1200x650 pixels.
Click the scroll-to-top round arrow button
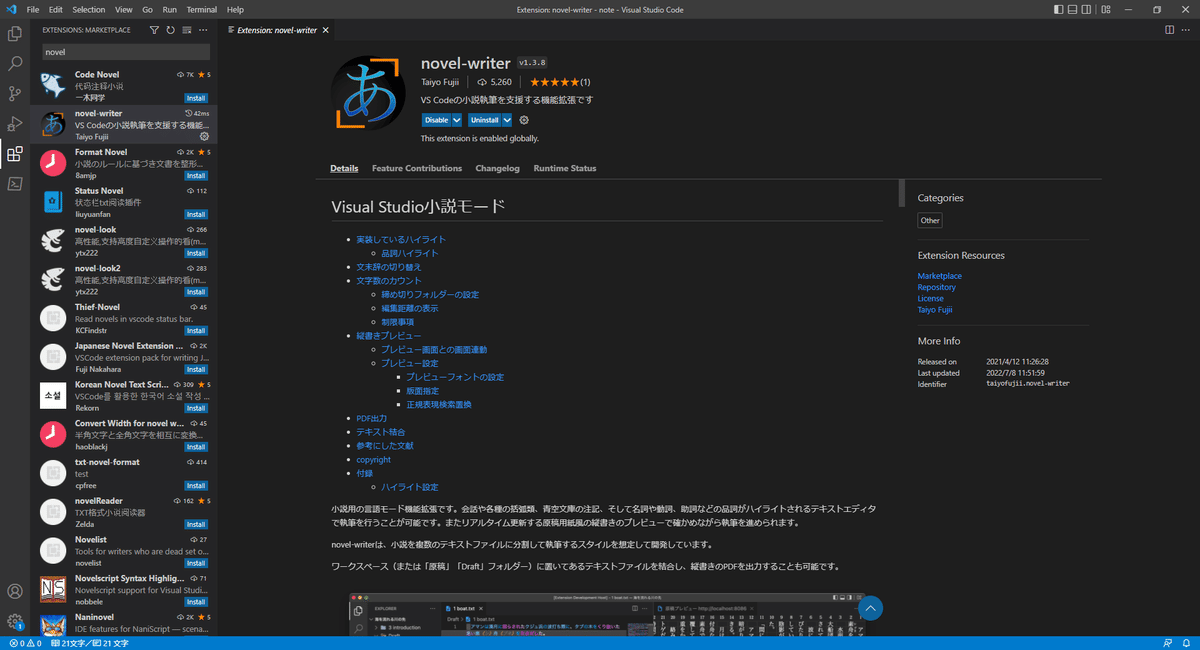click(870, 608)
